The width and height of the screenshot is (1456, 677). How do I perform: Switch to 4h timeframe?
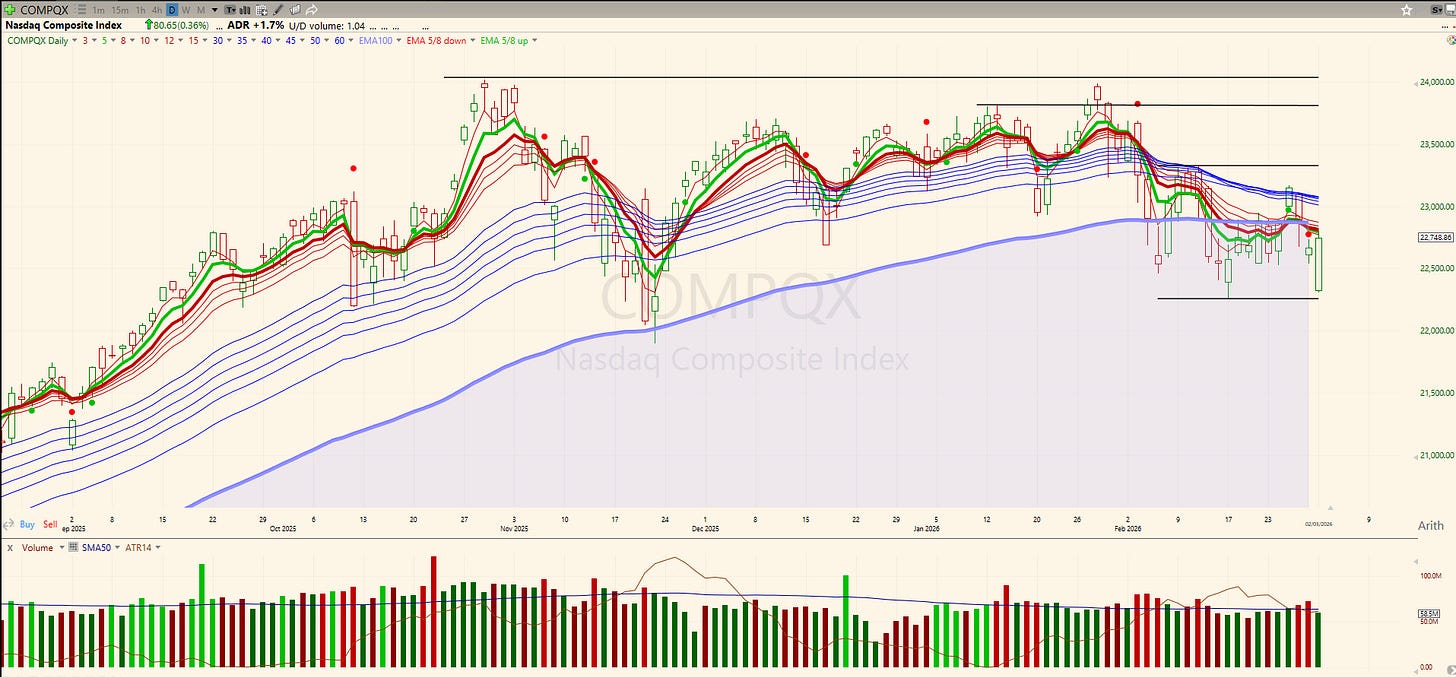pyautogui.click(x=156, y=10)
